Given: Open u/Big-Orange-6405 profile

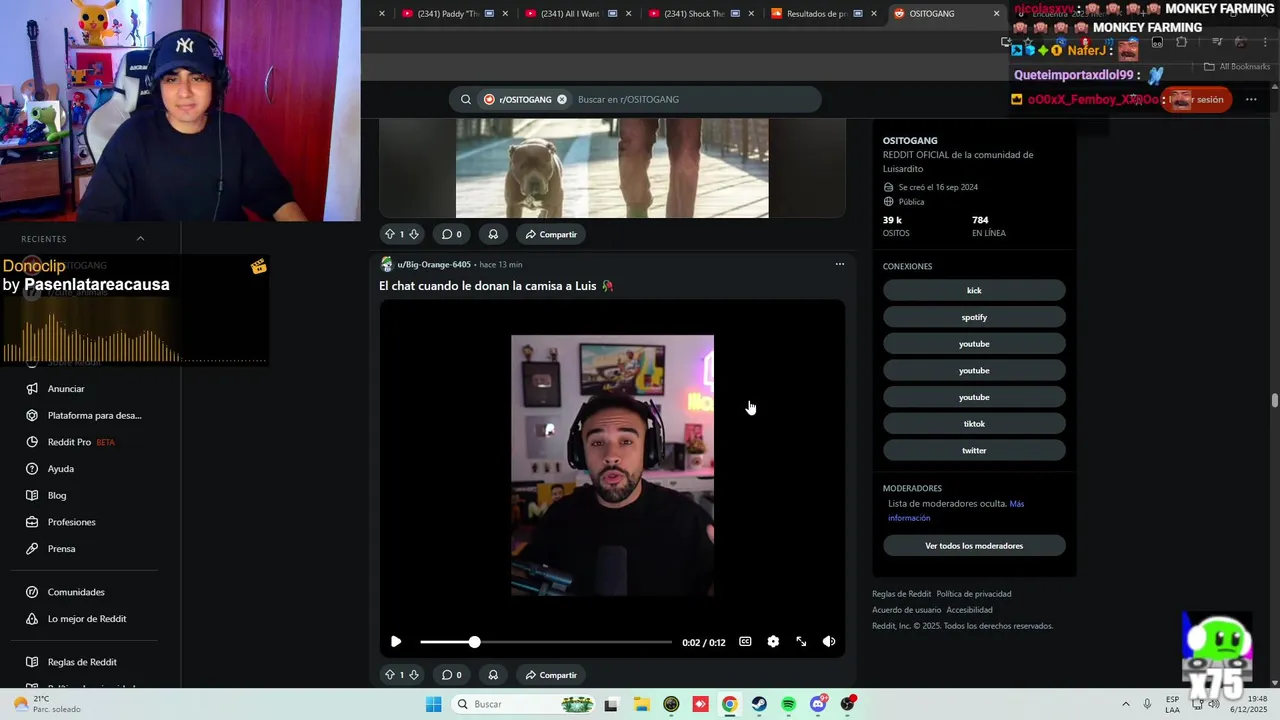Looking at the screenshot, I should [x=433, y=265].
